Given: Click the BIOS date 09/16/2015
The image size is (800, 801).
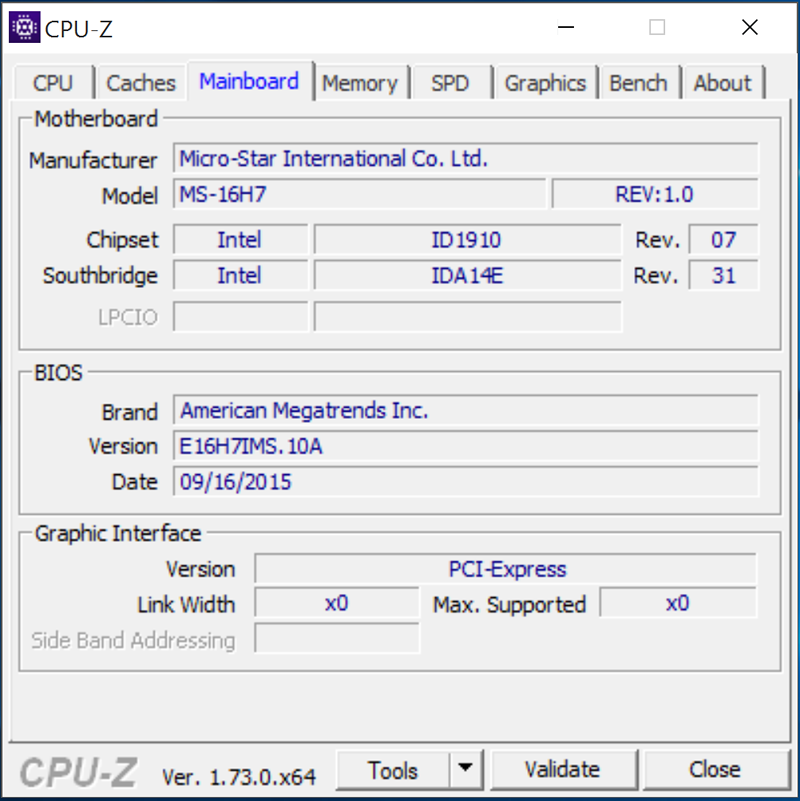Looking at the screenshot, I should [x=465, y=481].
